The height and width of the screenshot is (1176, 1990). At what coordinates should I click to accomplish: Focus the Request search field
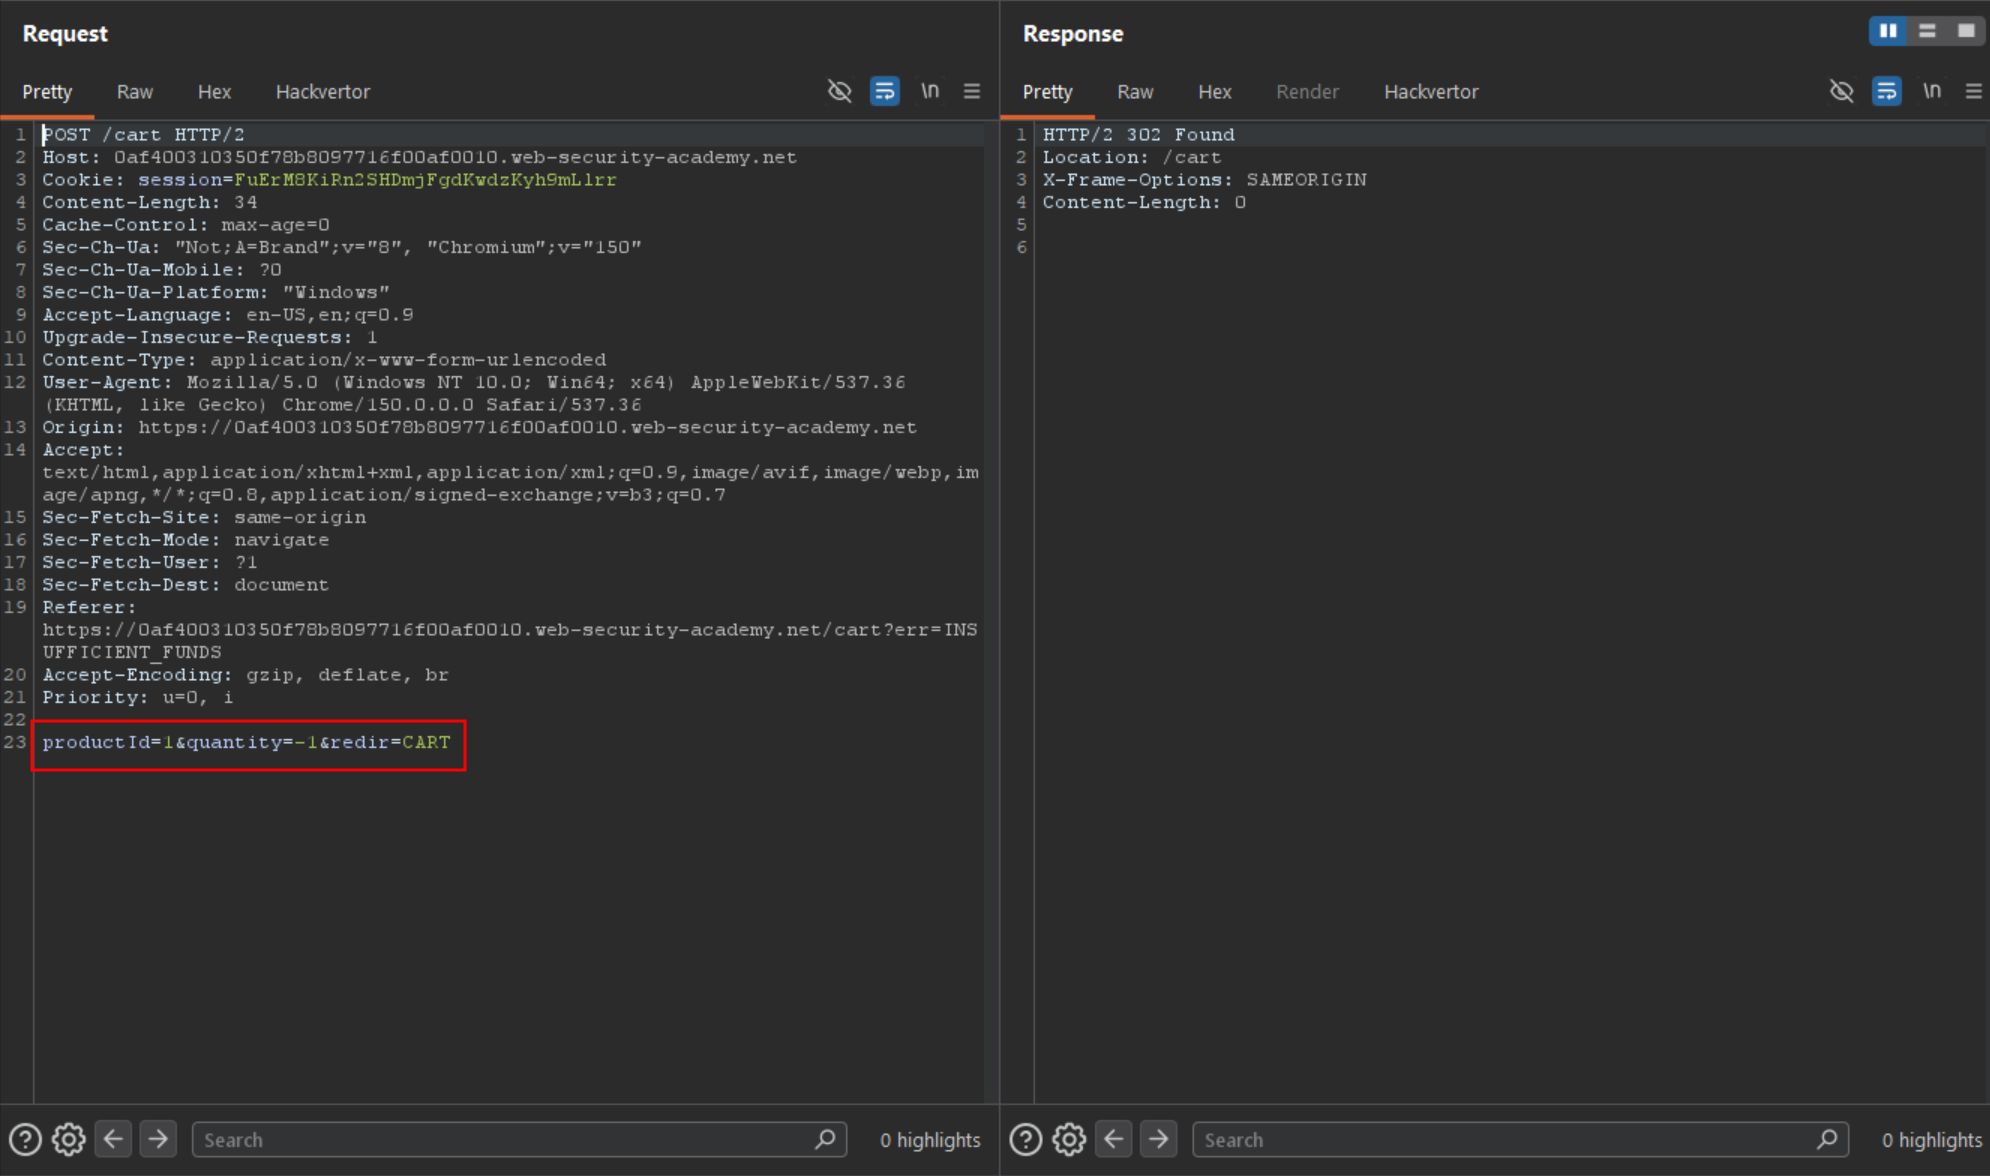[x=519, y=1139]
